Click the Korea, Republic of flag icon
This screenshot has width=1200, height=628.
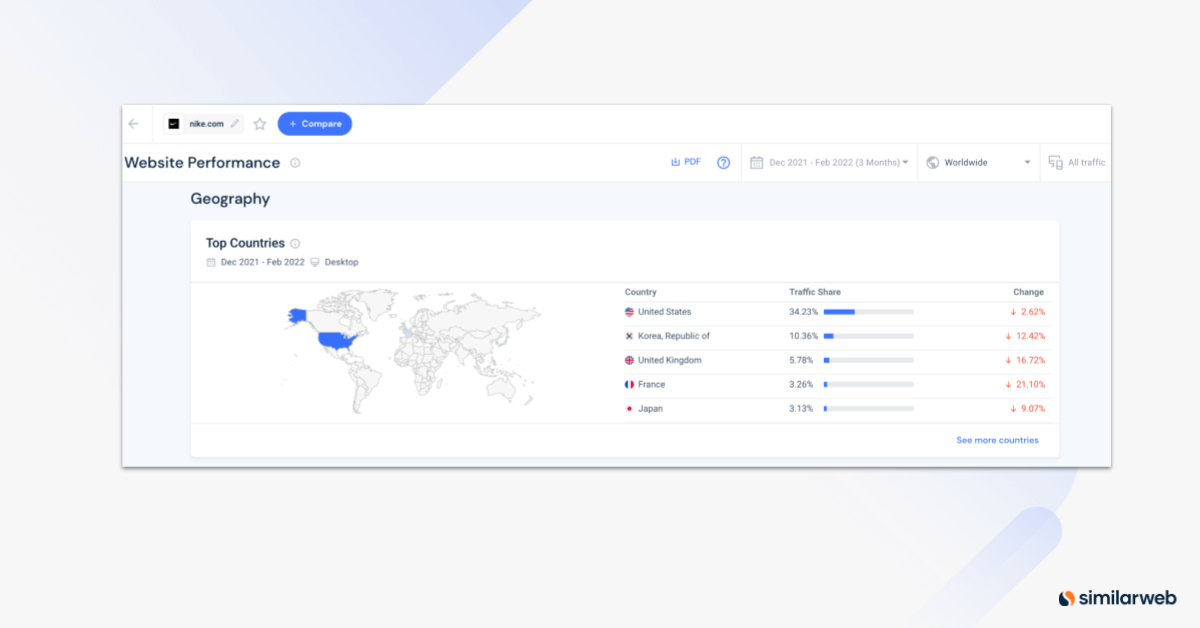(629, 336)
